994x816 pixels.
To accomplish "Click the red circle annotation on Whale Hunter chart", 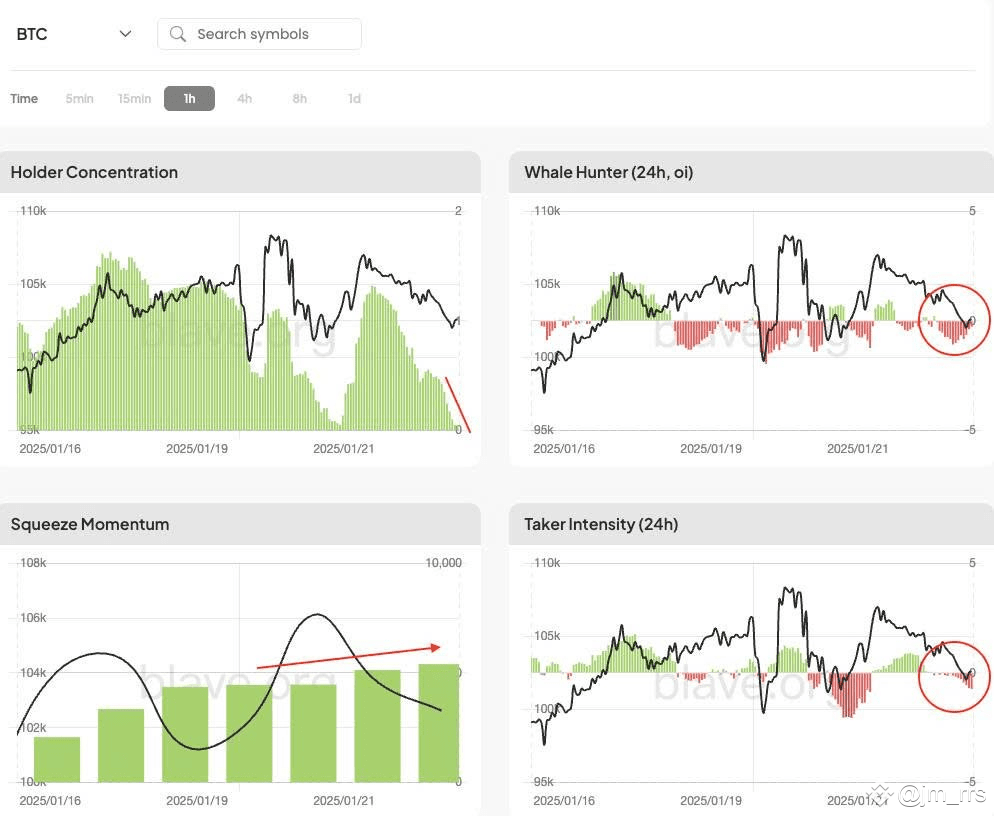I will click(x=955, y=320).
